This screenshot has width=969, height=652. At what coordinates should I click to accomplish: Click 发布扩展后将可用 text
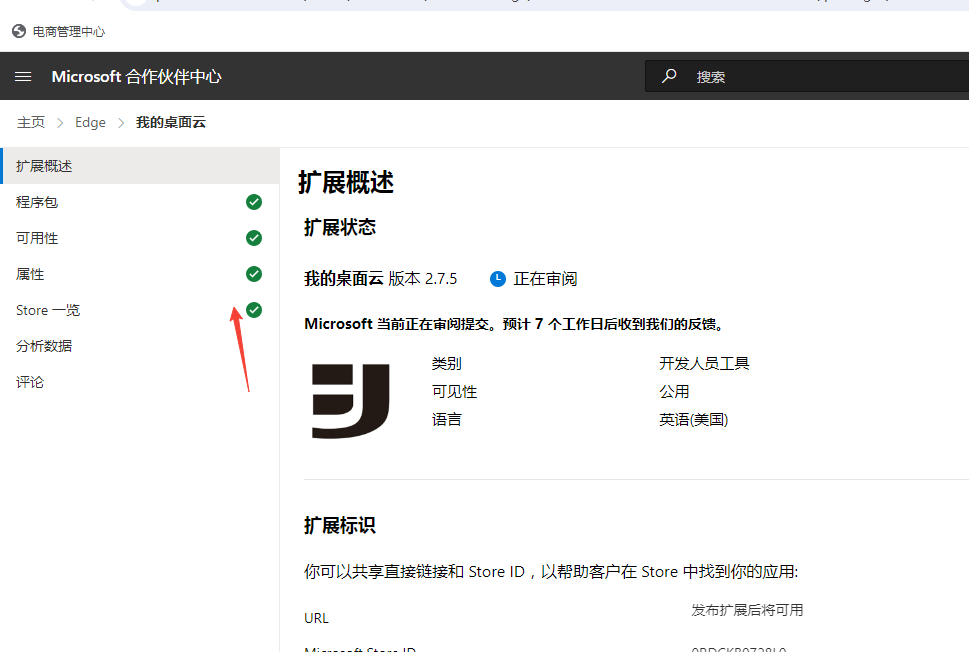[747, 611]
